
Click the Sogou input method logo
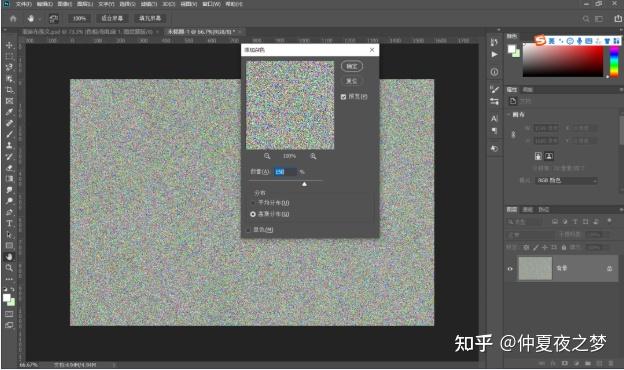(x=540, y=40)
